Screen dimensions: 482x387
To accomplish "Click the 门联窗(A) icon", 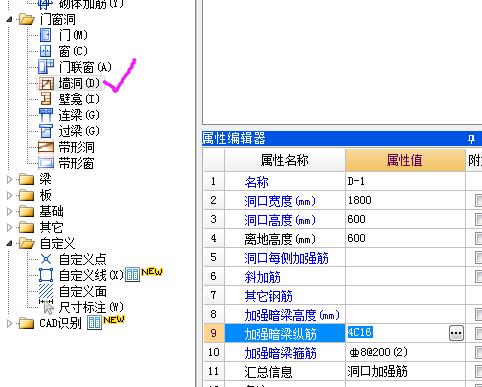I will point(46,67).
